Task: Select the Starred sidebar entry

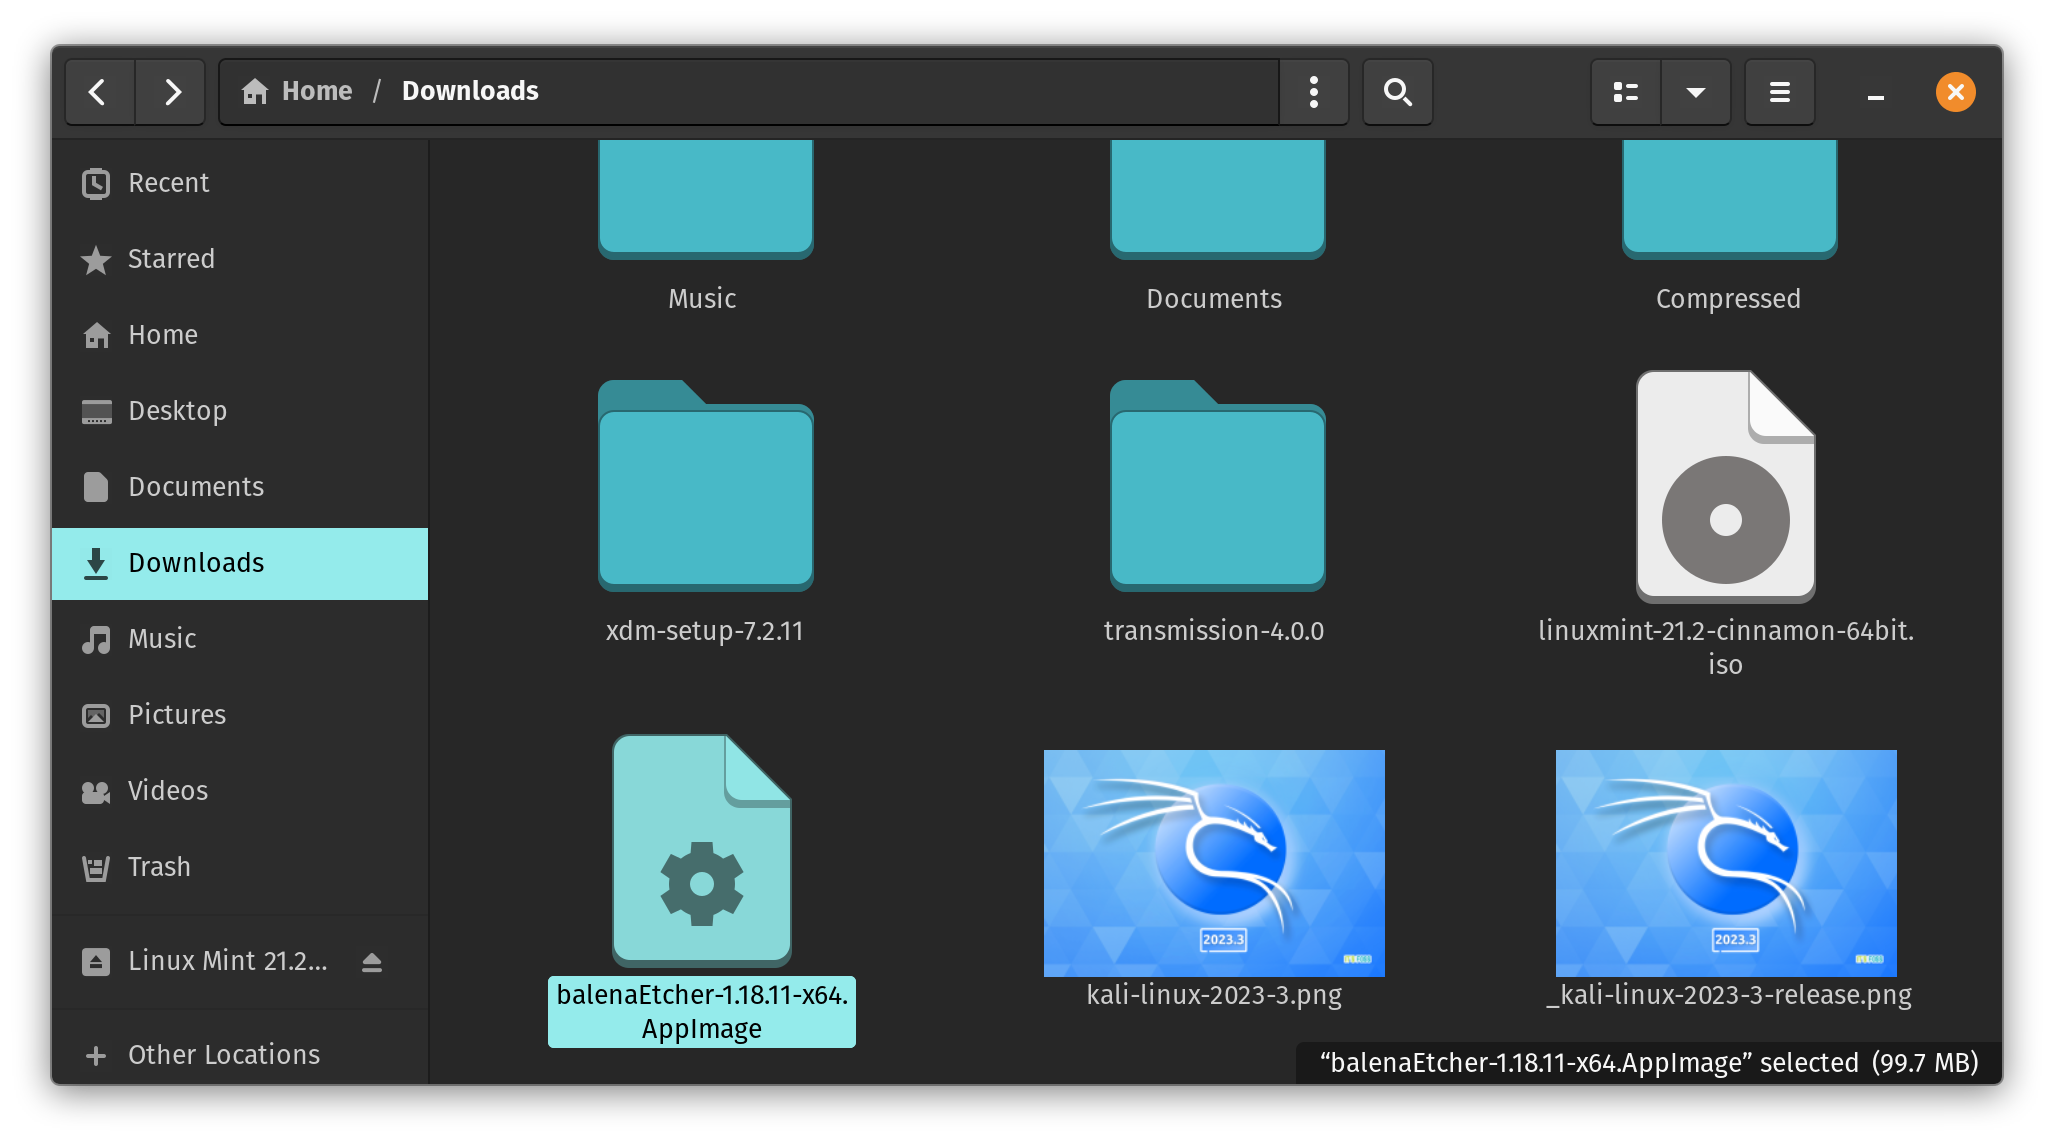Action: [x=170, y=259]
